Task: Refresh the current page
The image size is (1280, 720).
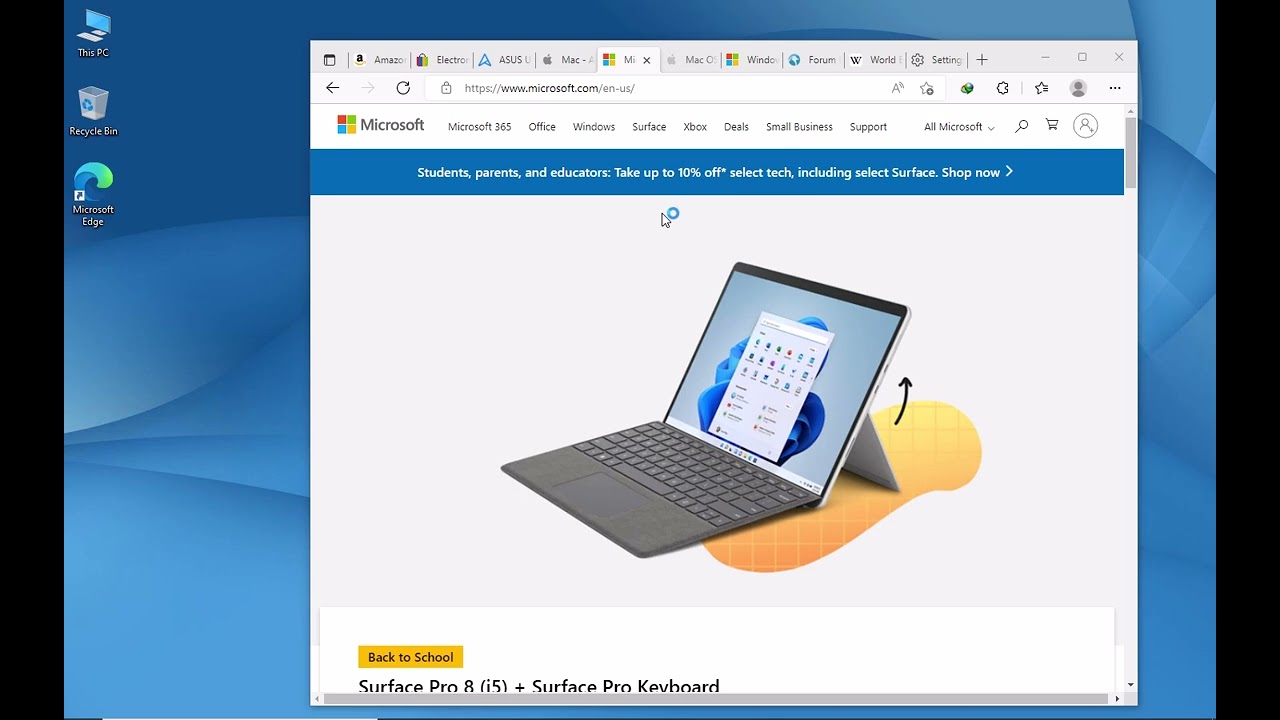Action: [403, 88]
